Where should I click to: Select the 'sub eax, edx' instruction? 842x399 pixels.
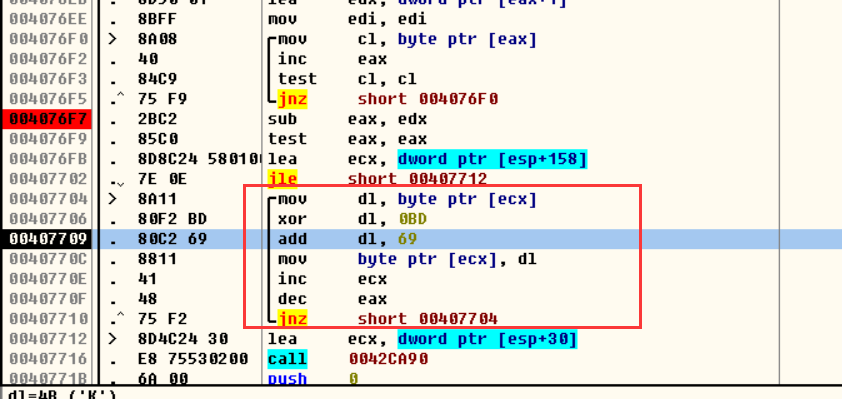pyautogui.click(x=347, y=119)
